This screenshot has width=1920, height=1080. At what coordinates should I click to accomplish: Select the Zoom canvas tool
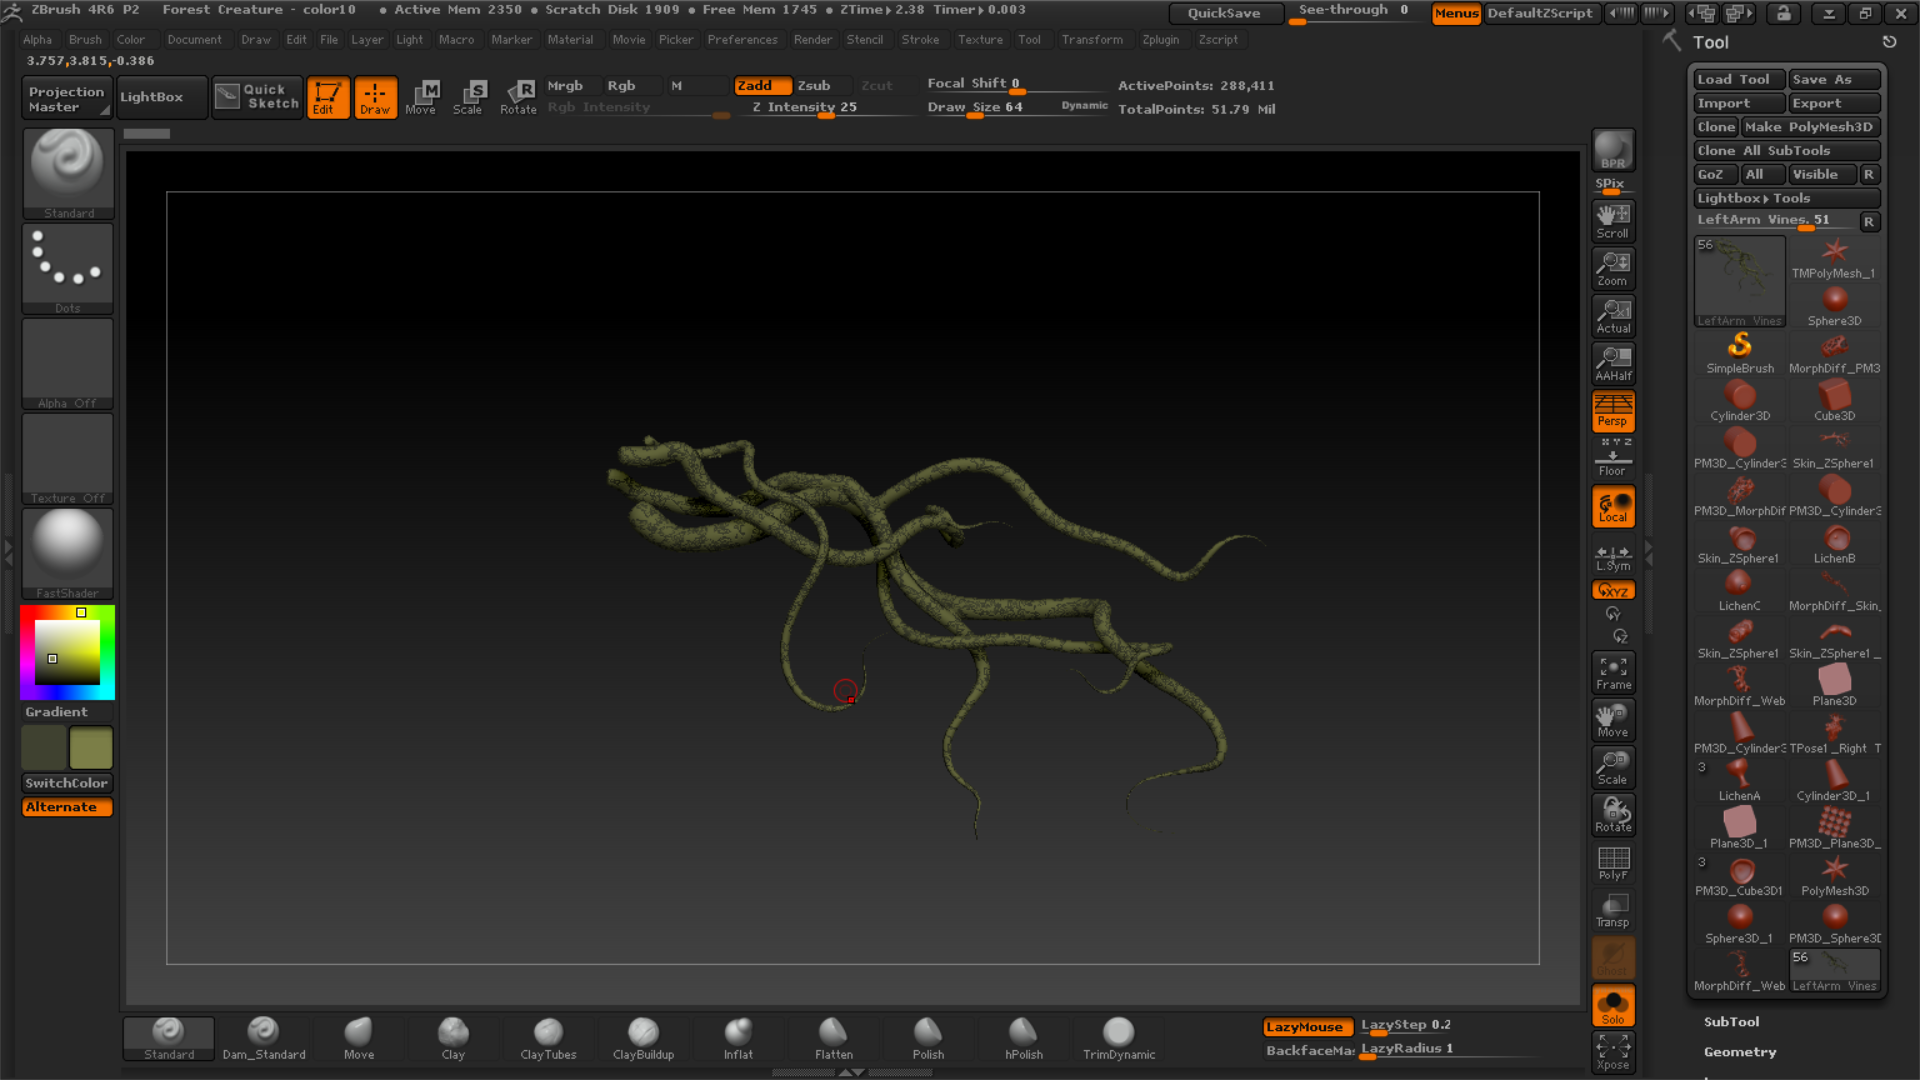(x=1613, y=269)
